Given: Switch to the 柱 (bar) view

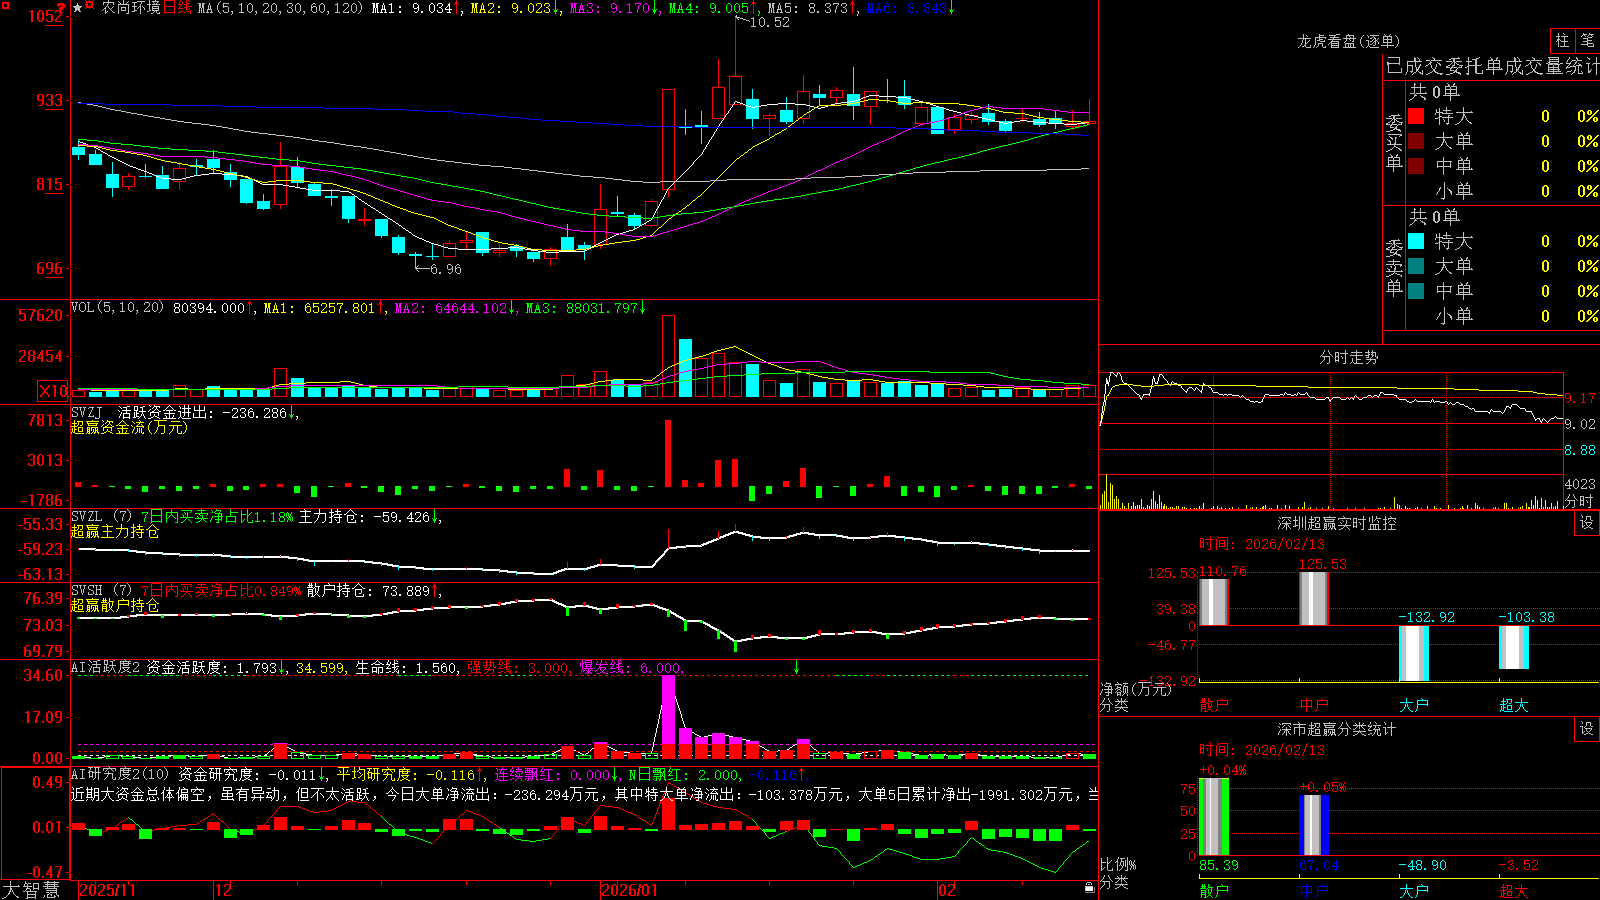Looking at the screenshot, I should click(x=1562, y=40).
